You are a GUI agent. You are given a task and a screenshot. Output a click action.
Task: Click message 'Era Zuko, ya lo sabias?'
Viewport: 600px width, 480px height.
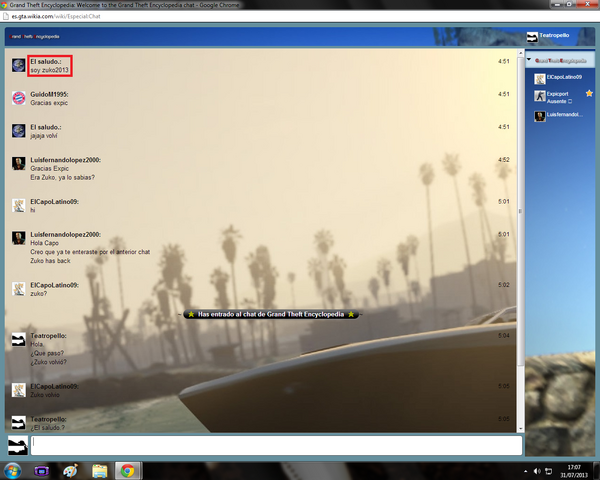62,178
